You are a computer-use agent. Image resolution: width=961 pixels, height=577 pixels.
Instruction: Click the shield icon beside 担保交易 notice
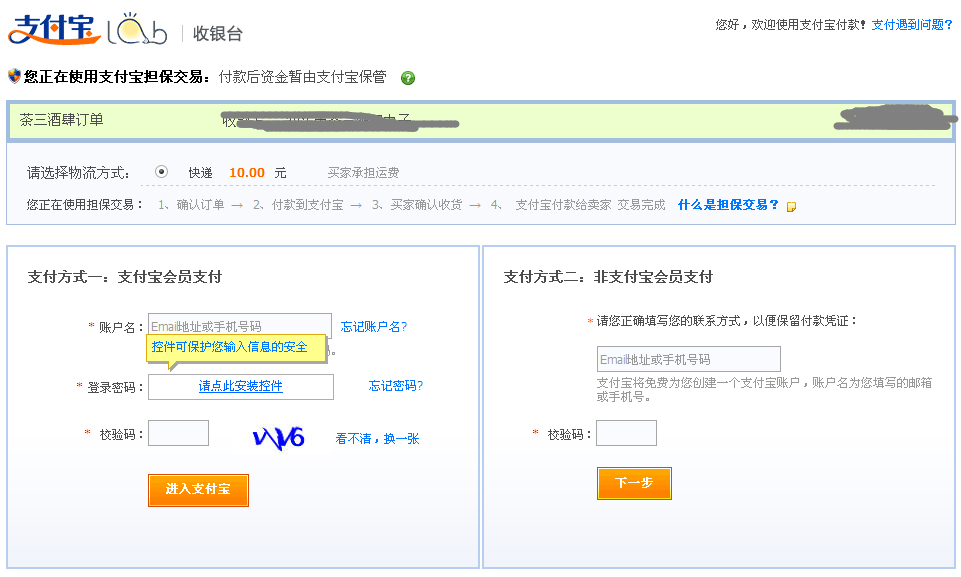coord(14,76)
